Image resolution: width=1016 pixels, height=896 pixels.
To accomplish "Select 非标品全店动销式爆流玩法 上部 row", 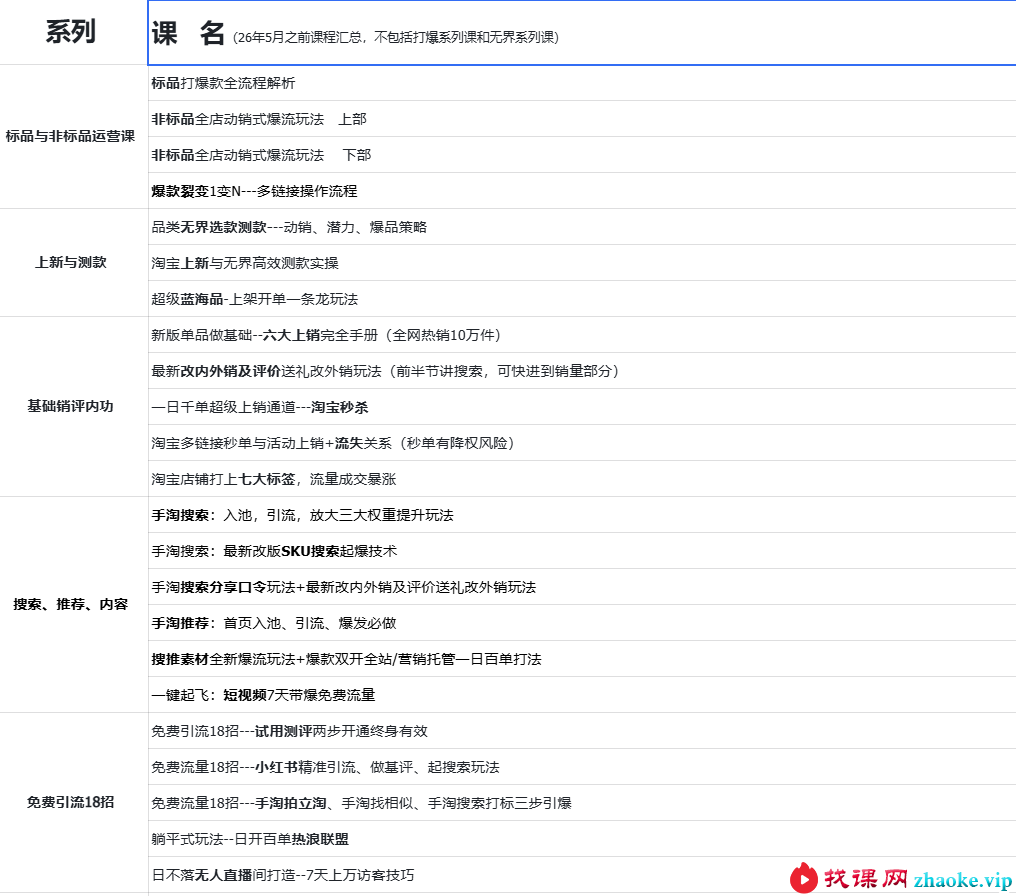I will [582, 119].
